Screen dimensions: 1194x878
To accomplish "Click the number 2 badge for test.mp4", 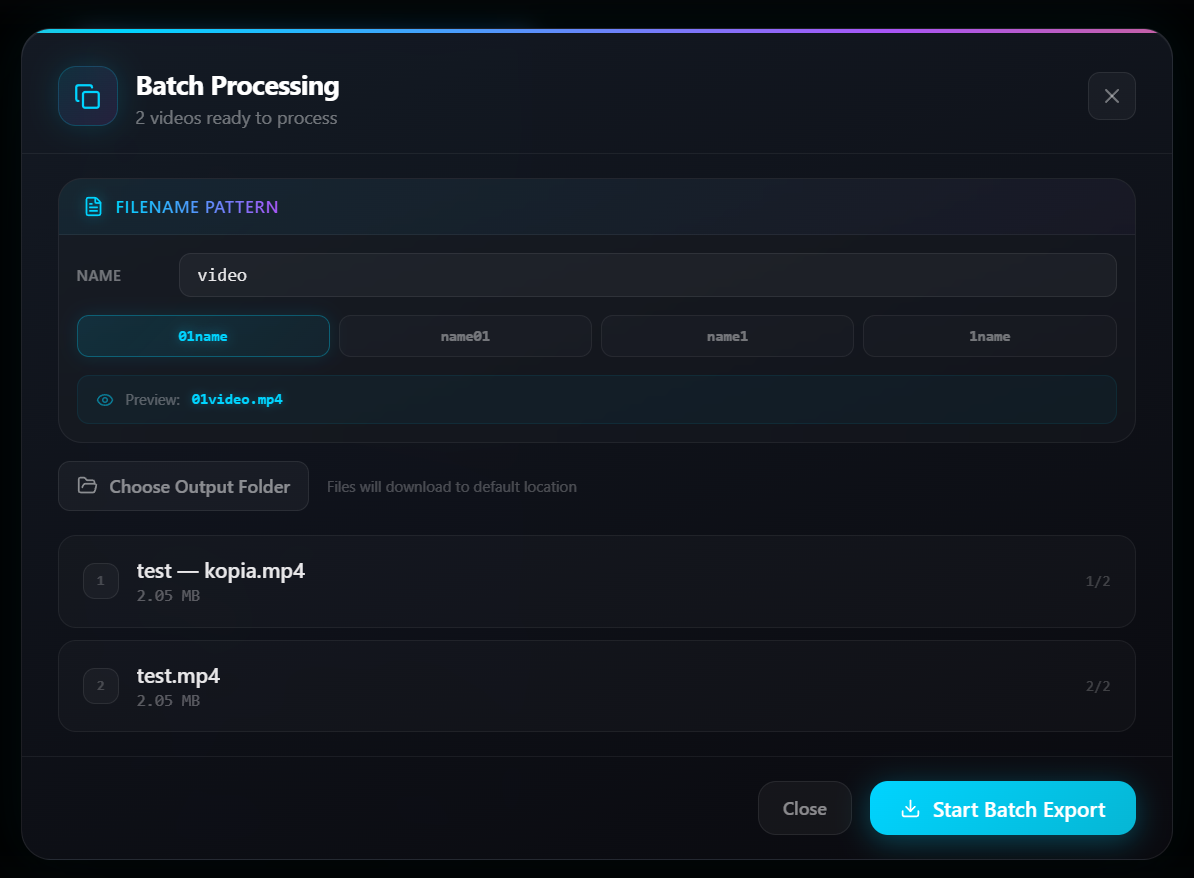I will [x=100, y=686].
